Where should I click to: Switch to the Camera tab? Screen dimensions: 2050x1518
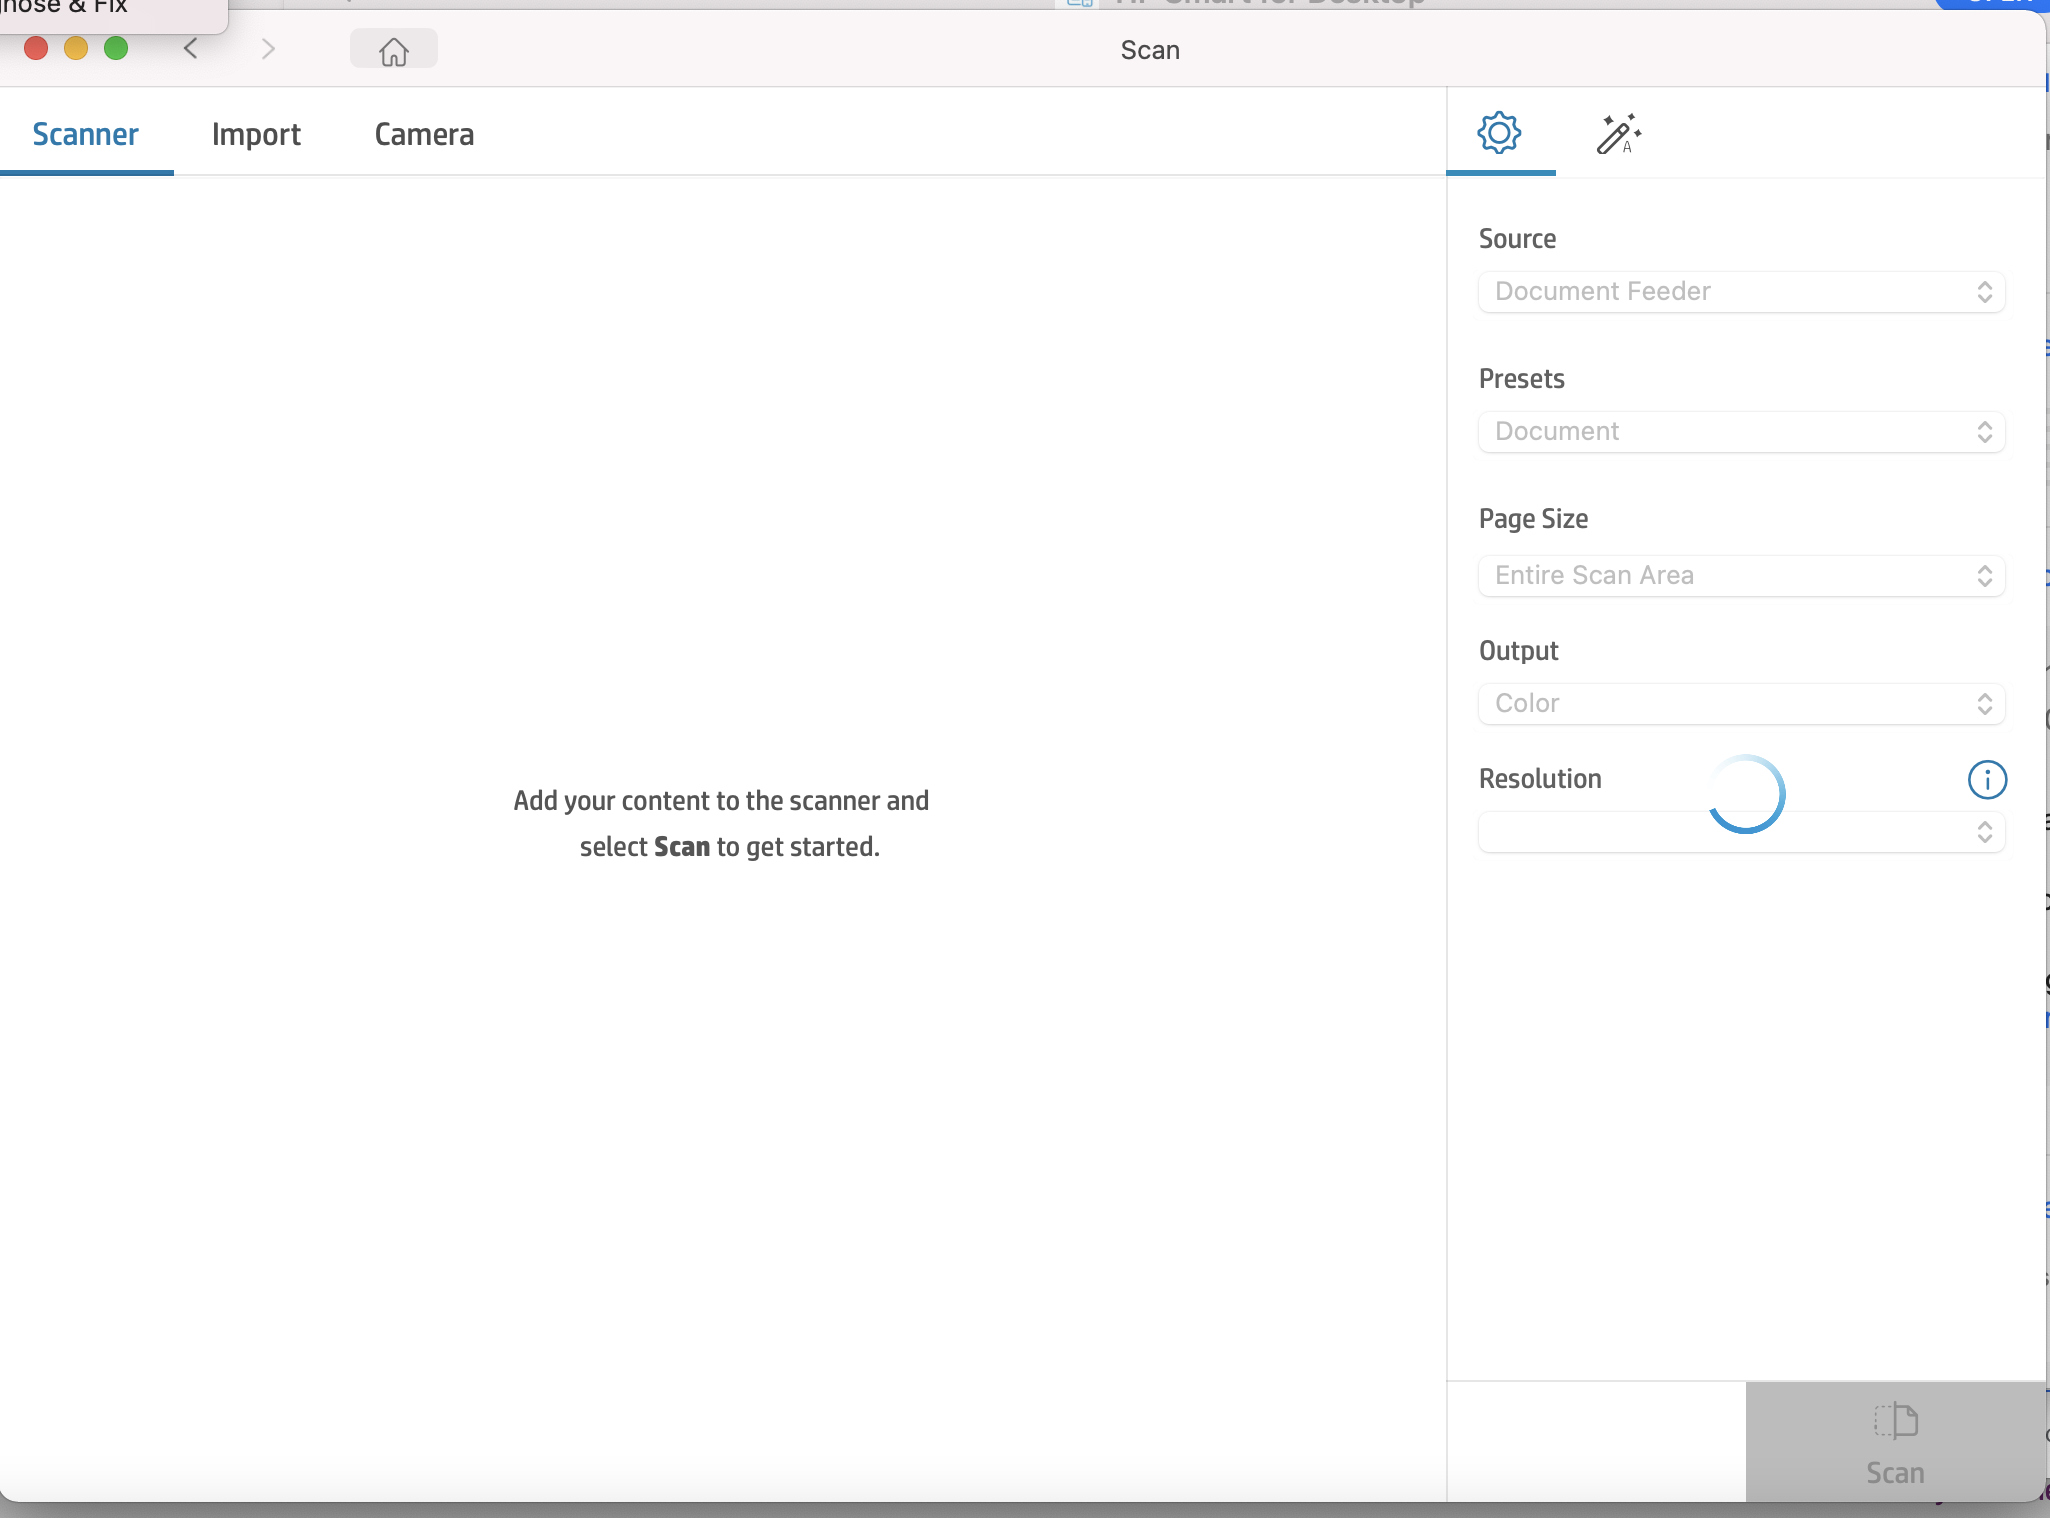424,134
